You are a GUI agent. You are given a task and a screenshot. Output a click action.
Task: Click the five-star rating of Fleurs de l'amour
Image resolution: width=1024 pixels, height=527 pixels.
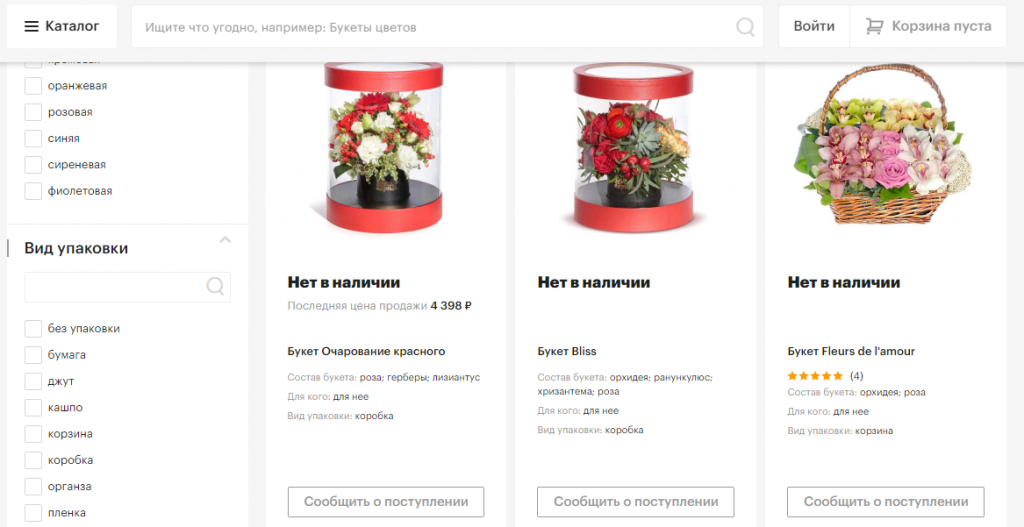815,376
